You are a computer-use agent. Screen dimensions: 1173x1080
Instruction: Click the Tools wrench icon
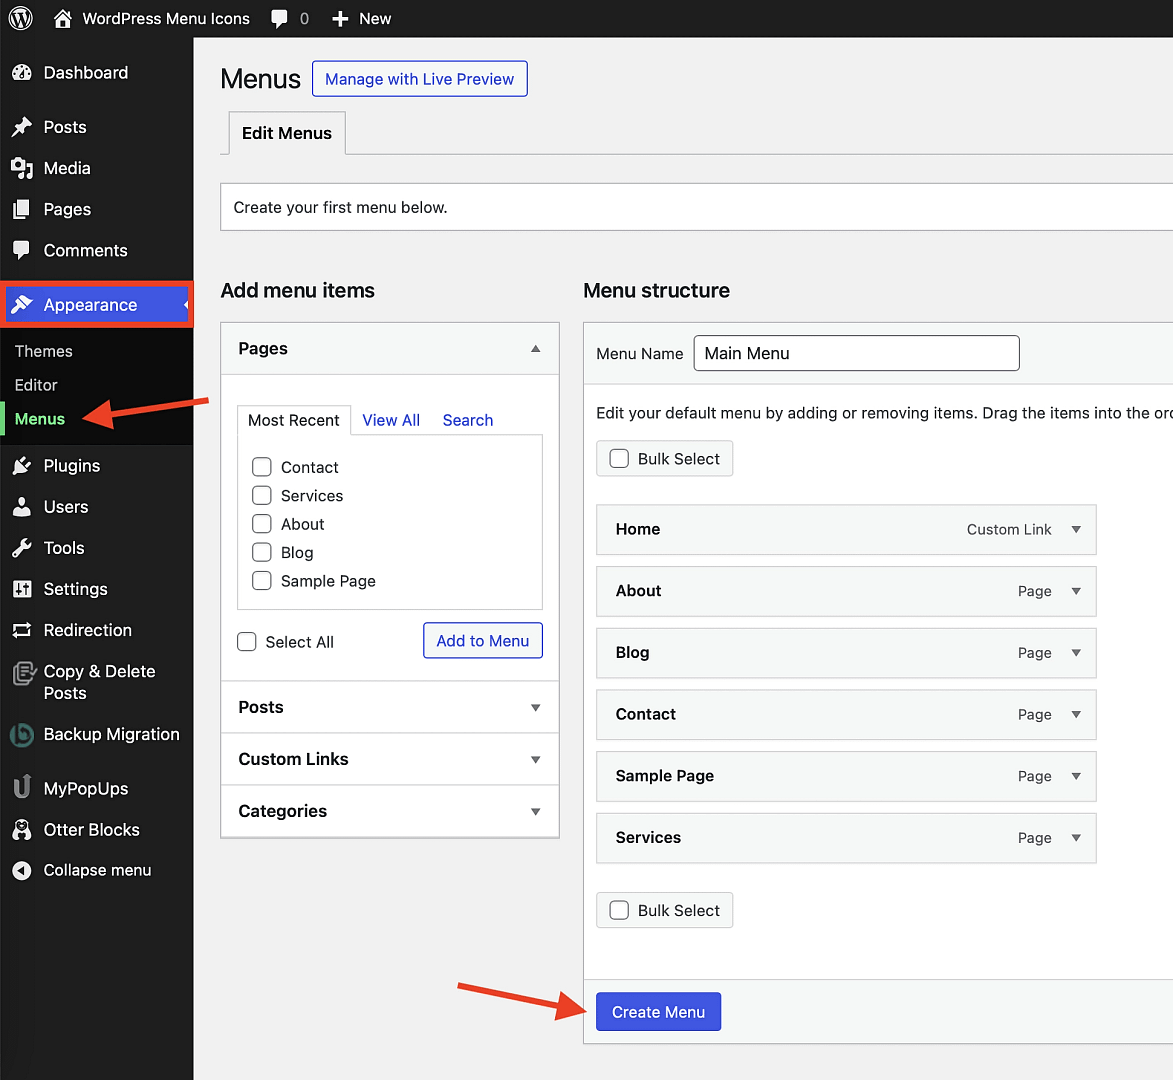(22, 548)
